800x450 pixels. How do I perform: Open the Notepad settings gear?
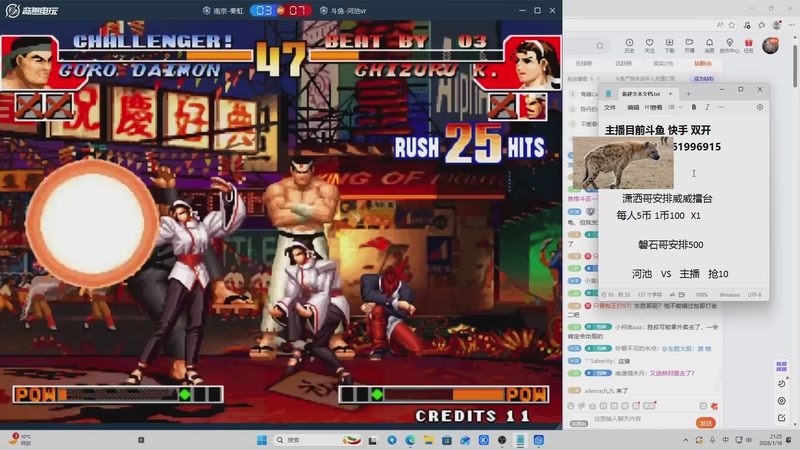point(760,107)
